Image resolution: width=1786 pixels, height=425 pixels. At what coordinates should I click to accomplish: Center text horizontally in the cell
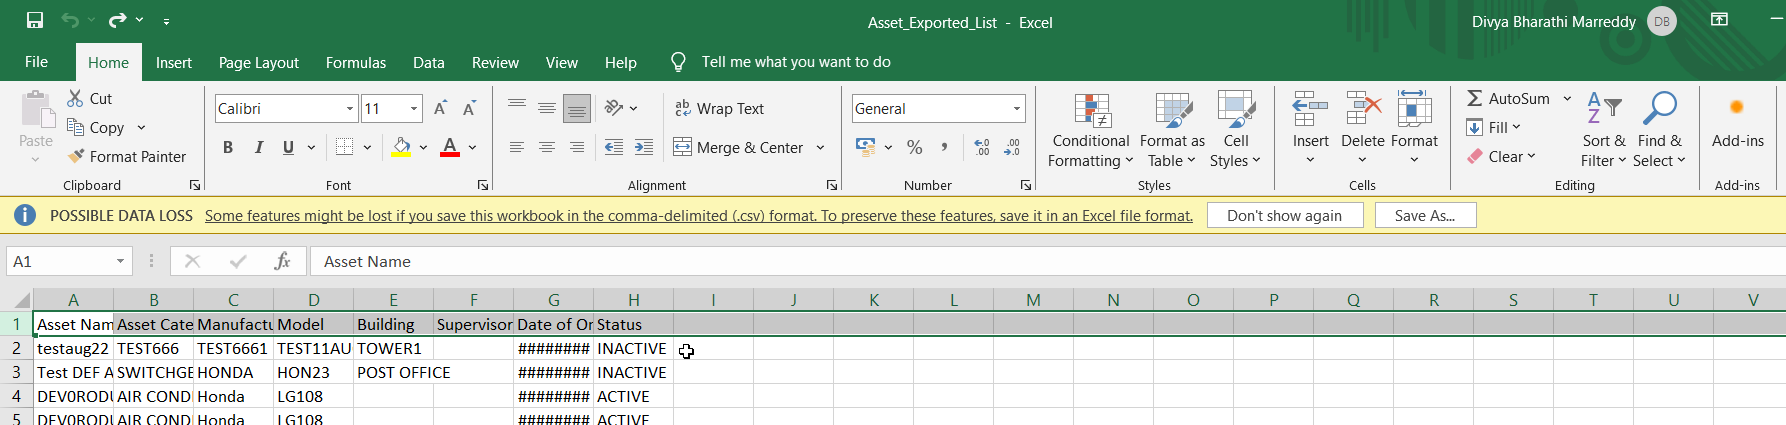click(x=547, y=147)
